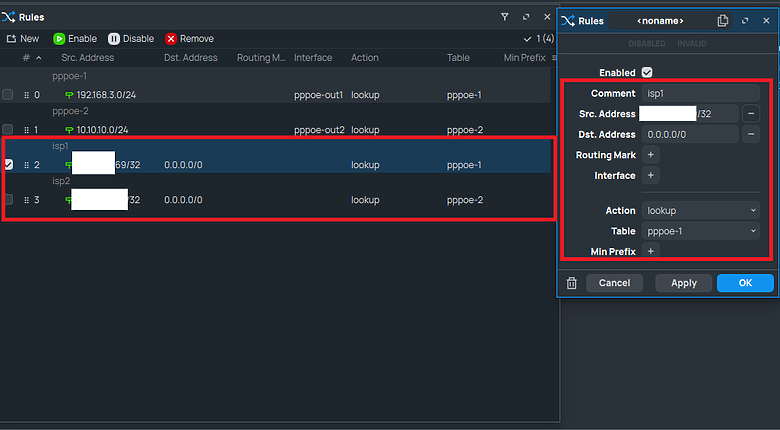Disable the selected routing rule
This screenshot has height=430, width=780.
click(131, 39)
